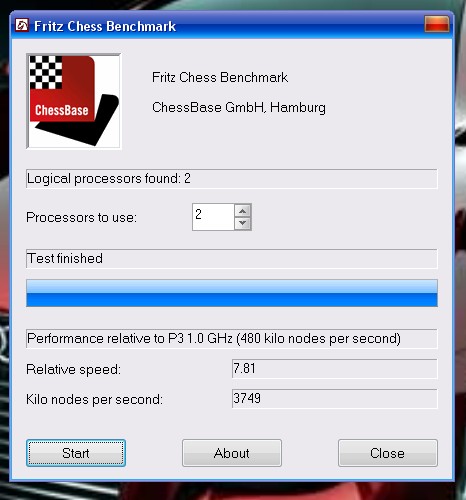Click the Fritz icon in title bar
The image size is (466, 500).
pyautogui.click(x=22, y=26)
